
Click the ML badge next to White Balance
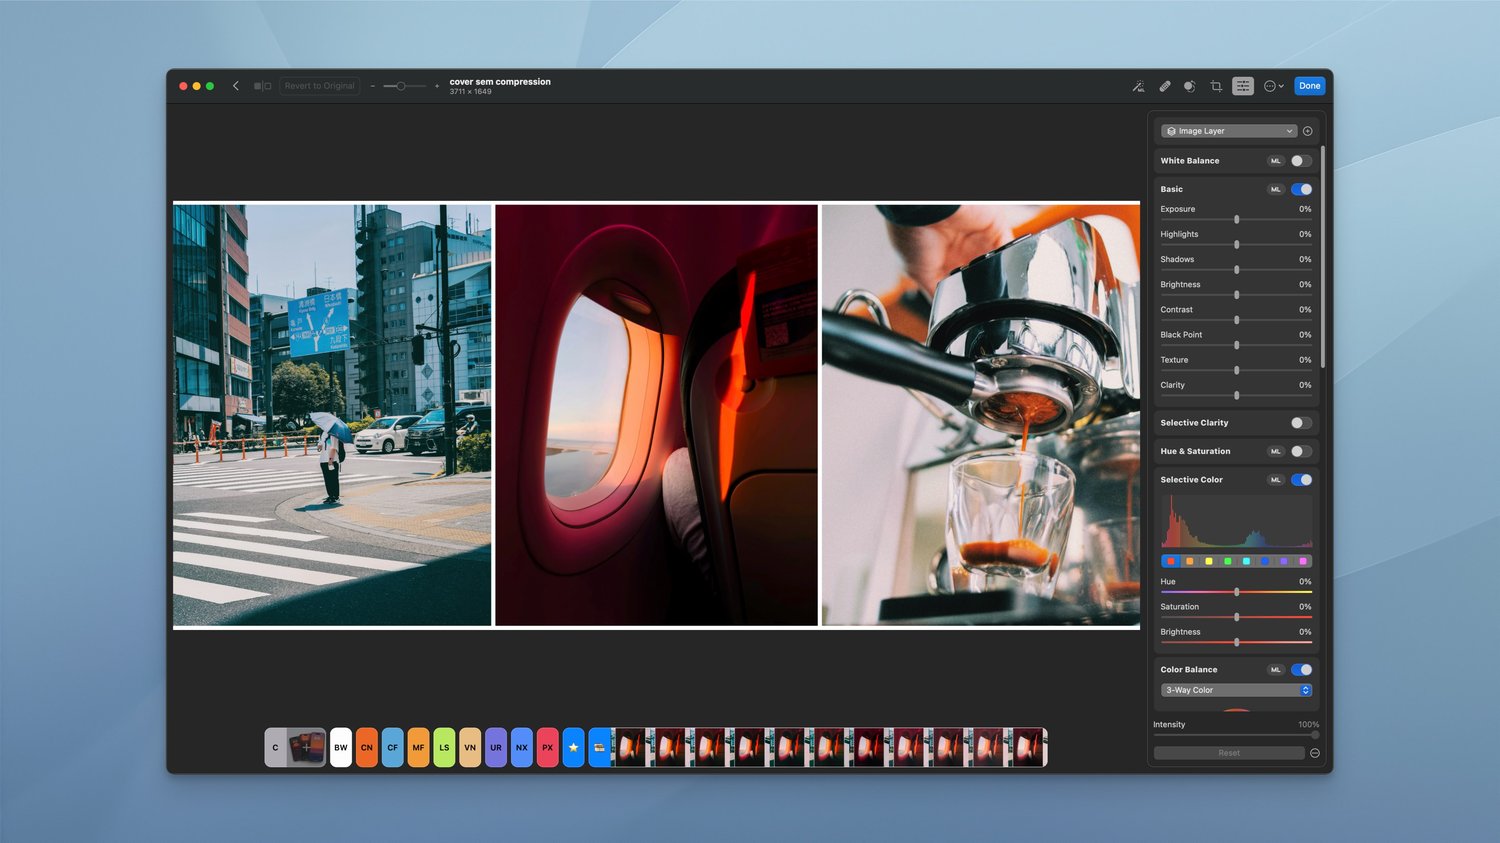click(x=1276, y=160)
